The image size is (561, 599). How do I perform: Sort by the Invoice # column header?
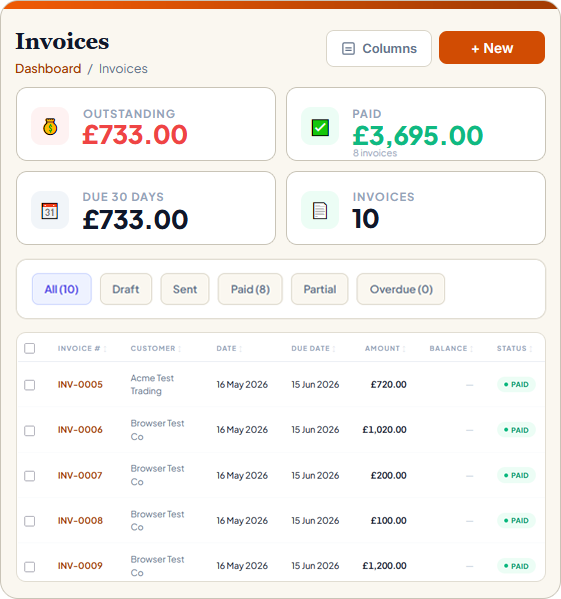click(x=82, y=348)
